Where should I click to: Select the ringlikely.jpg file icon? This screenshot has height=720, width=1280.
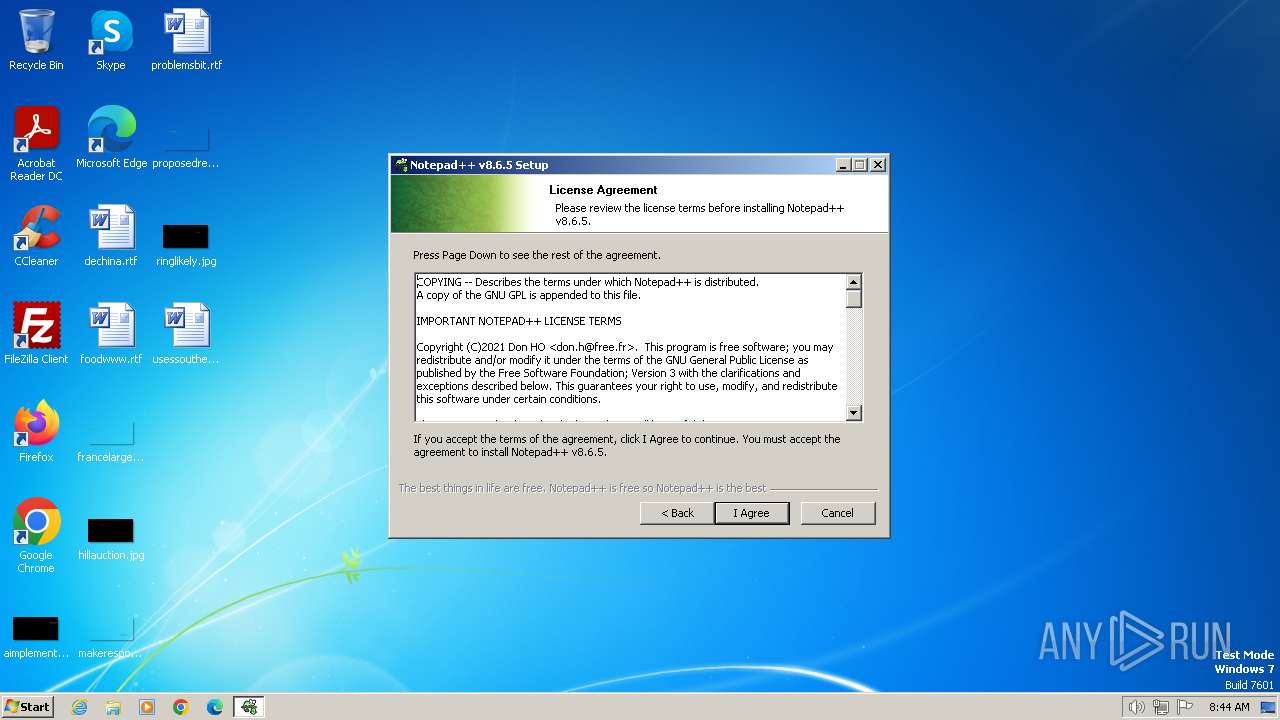pos(186,244)
